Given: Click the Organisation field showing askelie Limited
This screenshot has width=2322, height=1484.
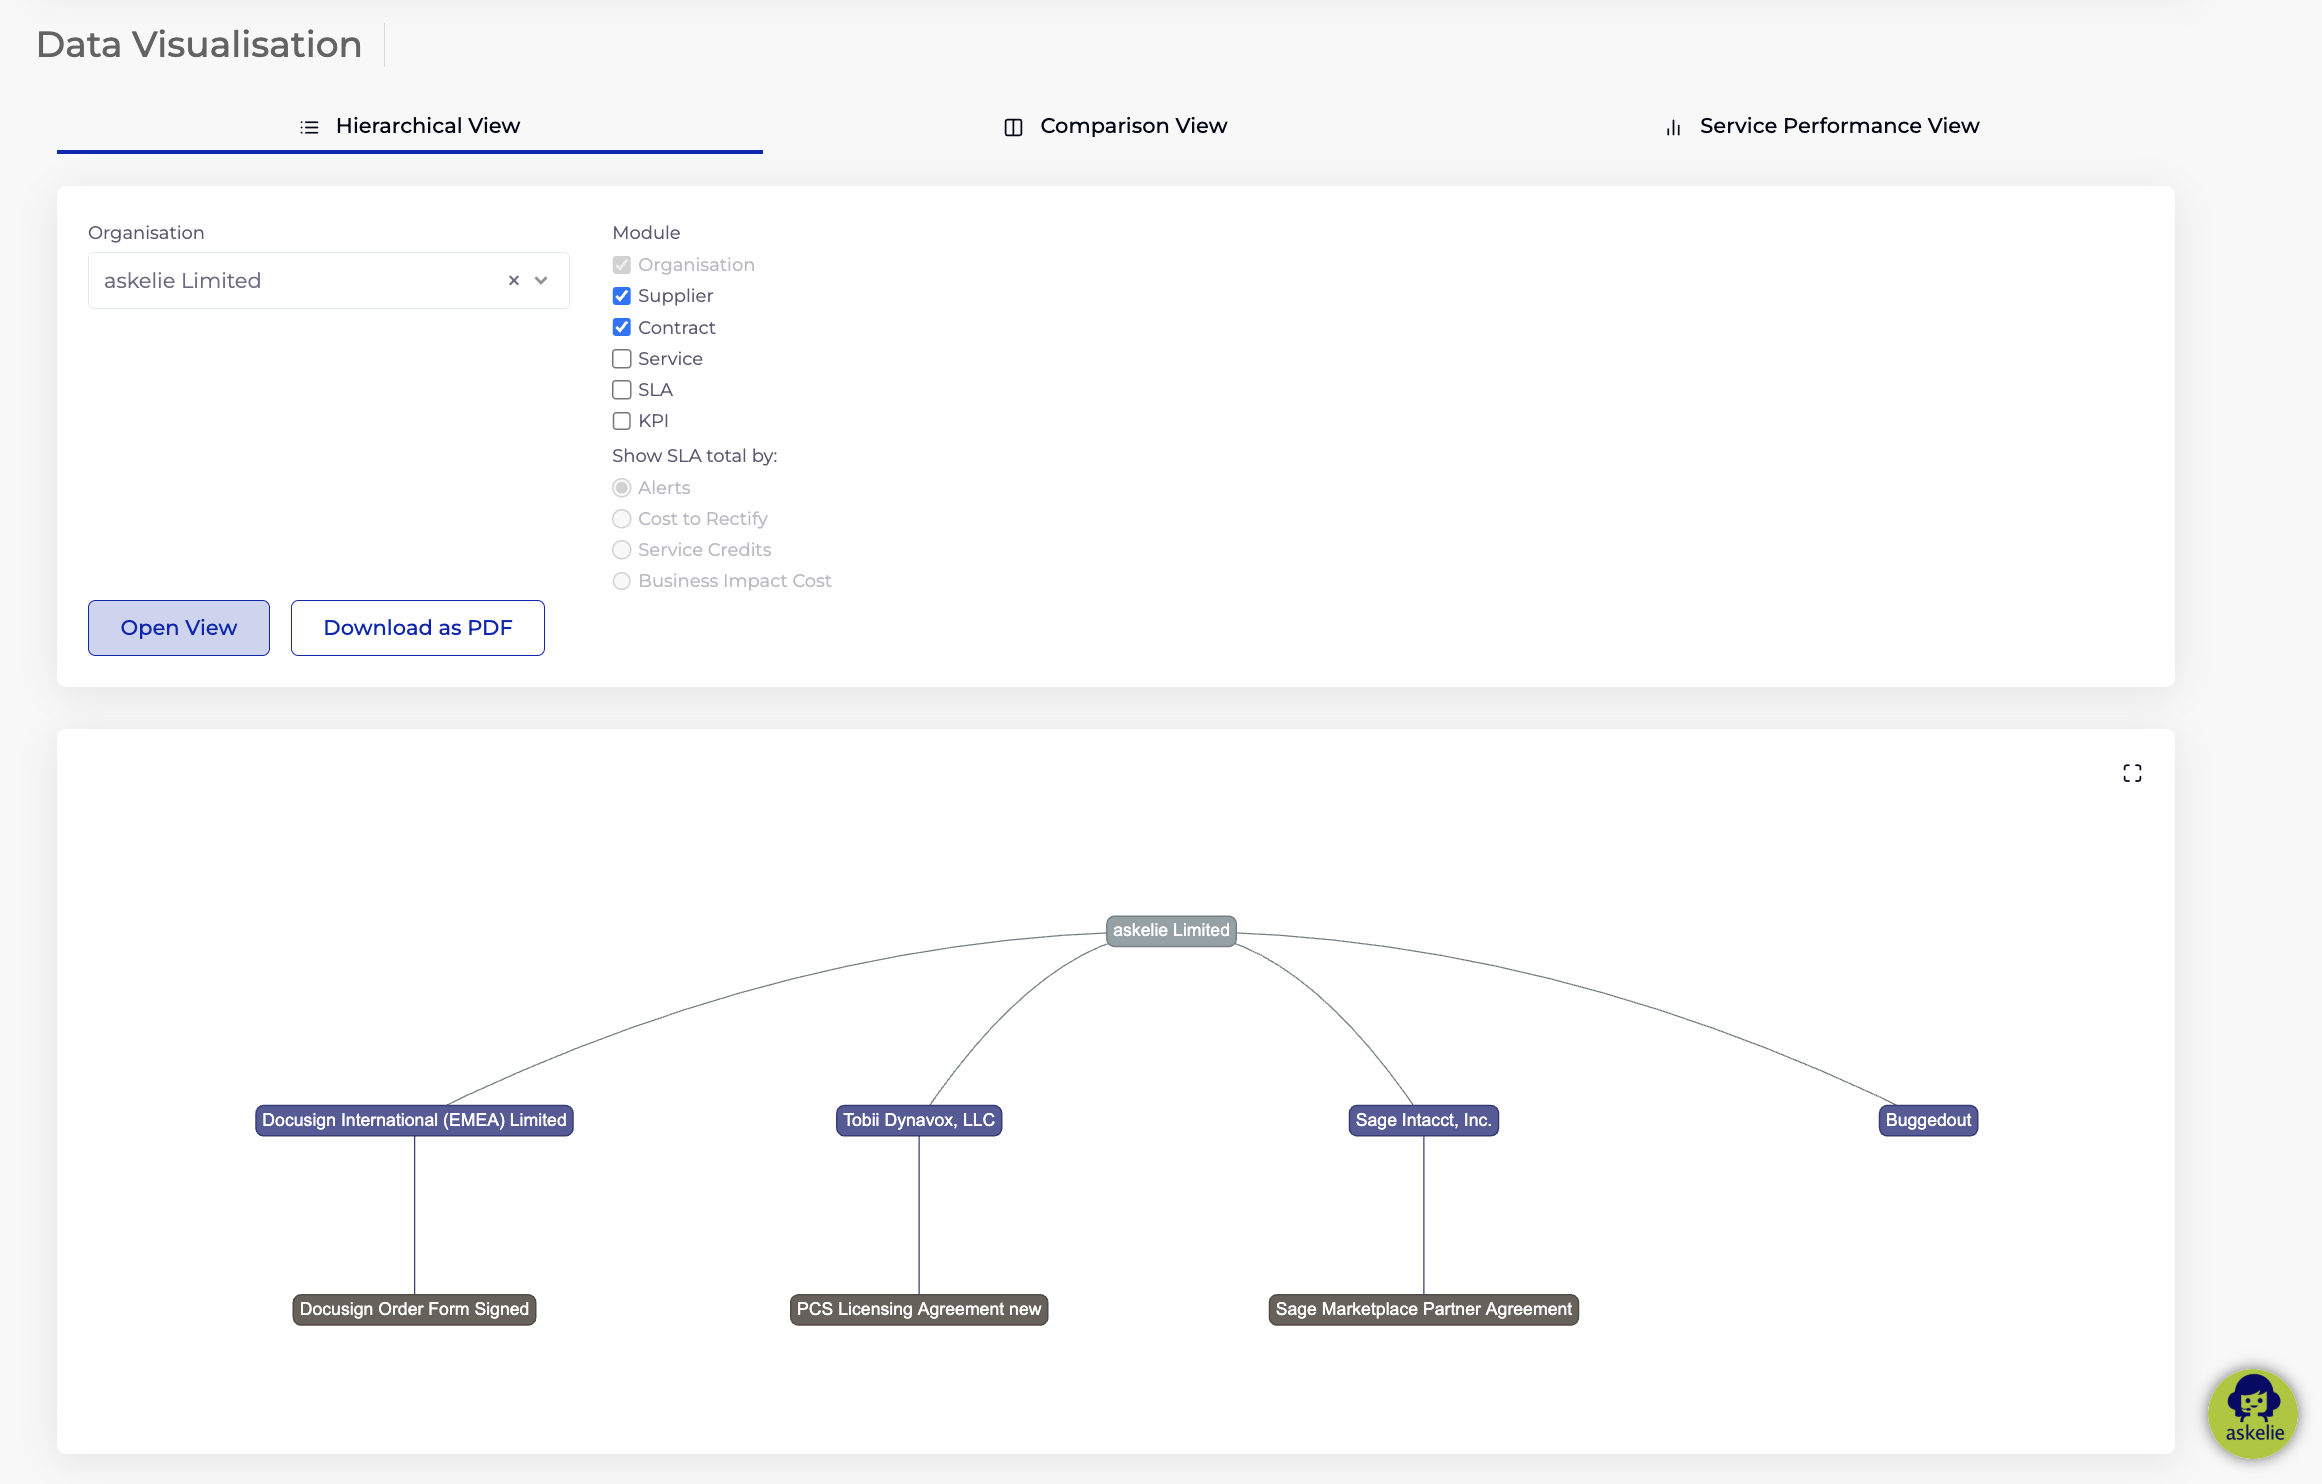Looking at the screenshot, I should pos(329,281).
